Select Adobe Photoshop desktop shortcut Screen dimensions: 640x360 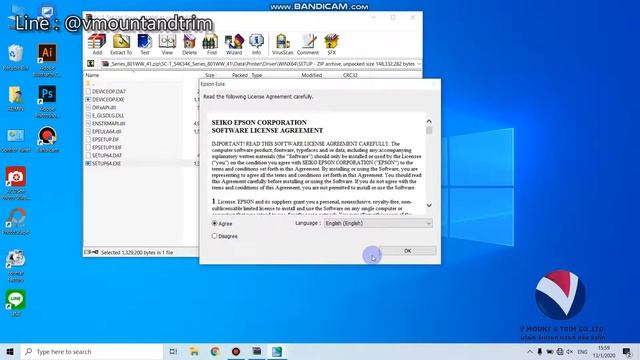click(47, 102)
